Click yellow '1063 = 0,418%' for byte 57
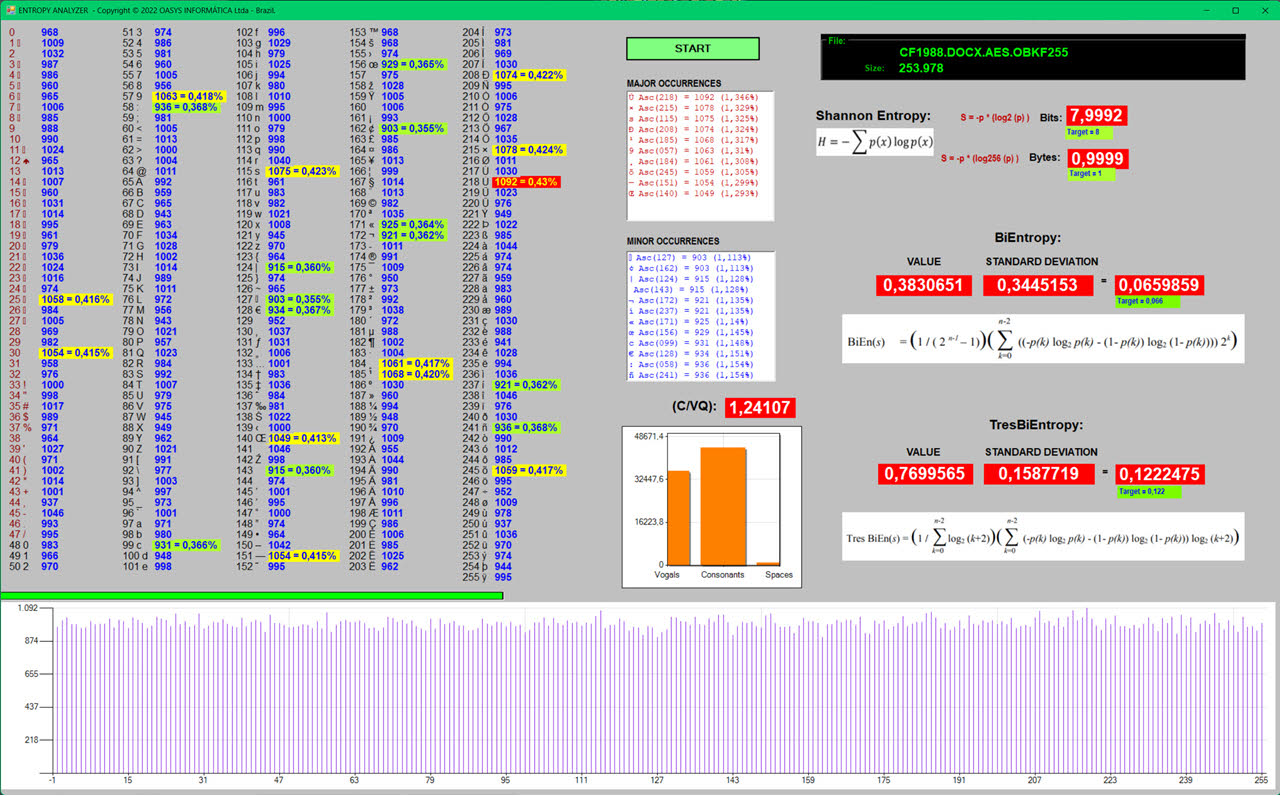Viewport: 1280px width, 796px height. 188,96
